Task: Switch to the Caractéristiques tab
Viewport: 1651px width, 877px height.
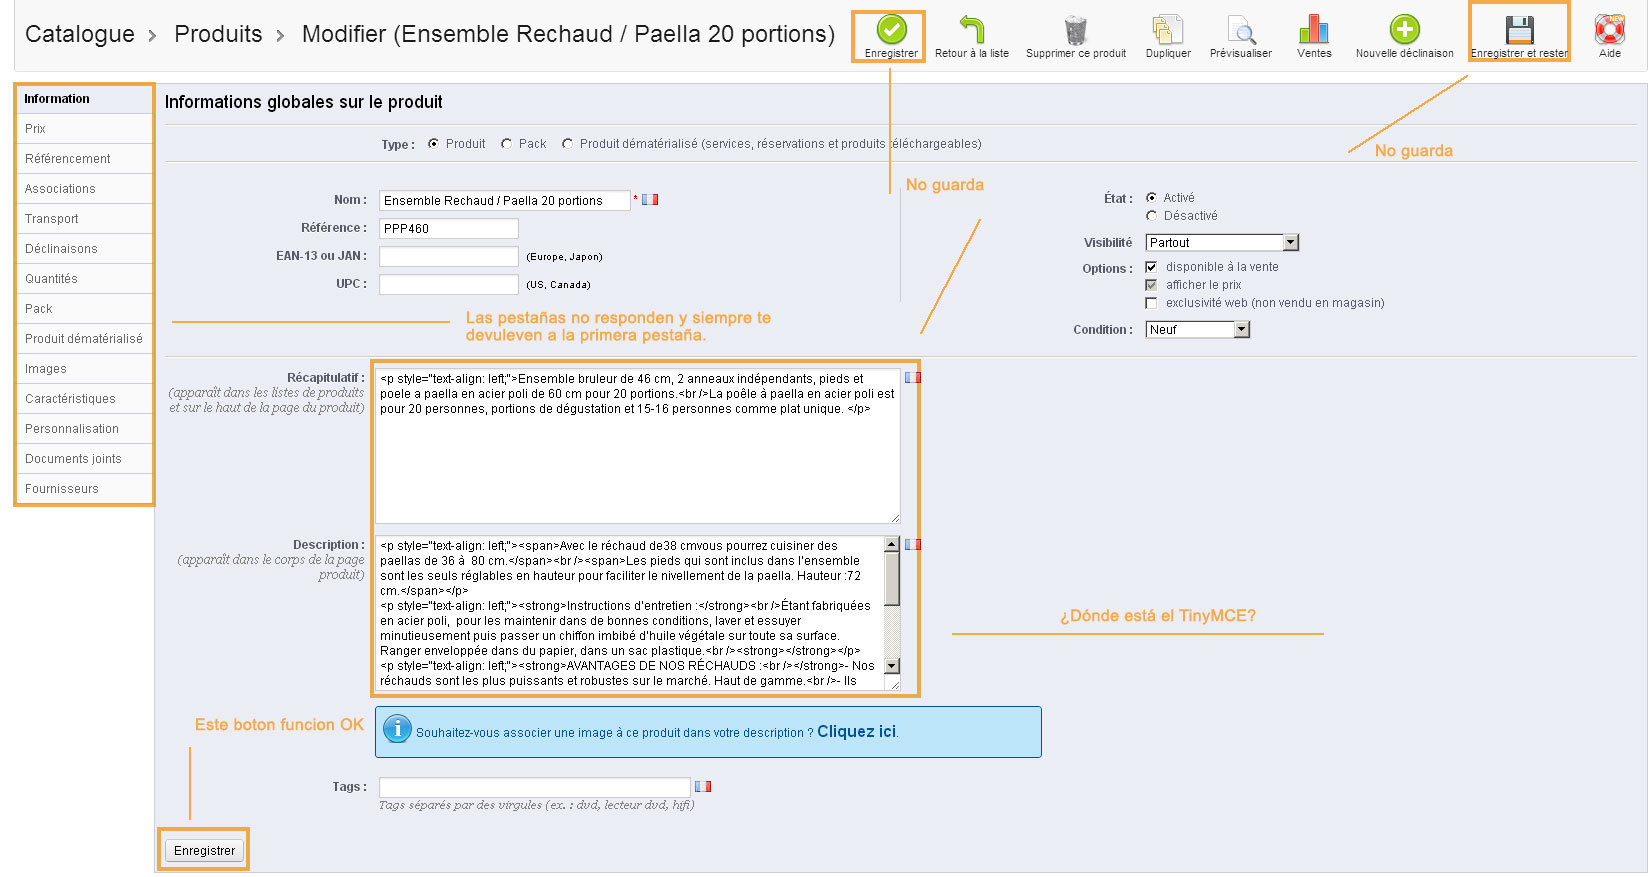Action: coord(84,399)
